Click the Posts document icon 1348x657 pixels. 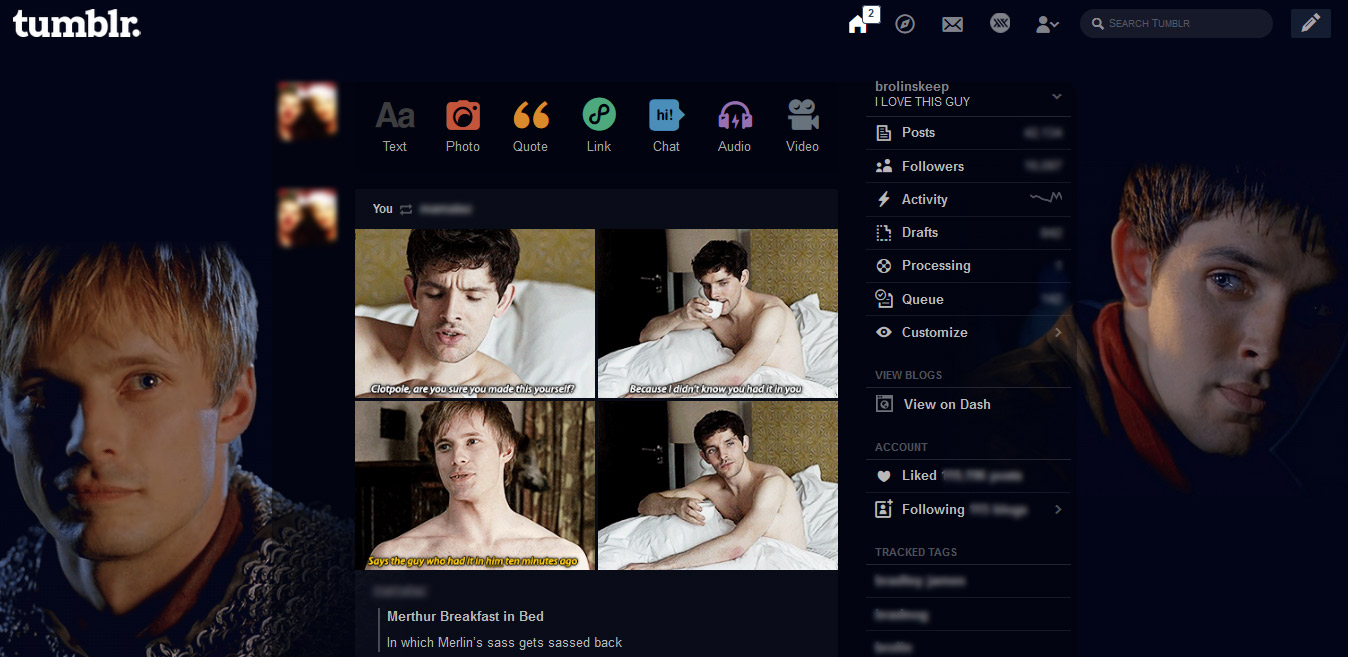[883, 133]
